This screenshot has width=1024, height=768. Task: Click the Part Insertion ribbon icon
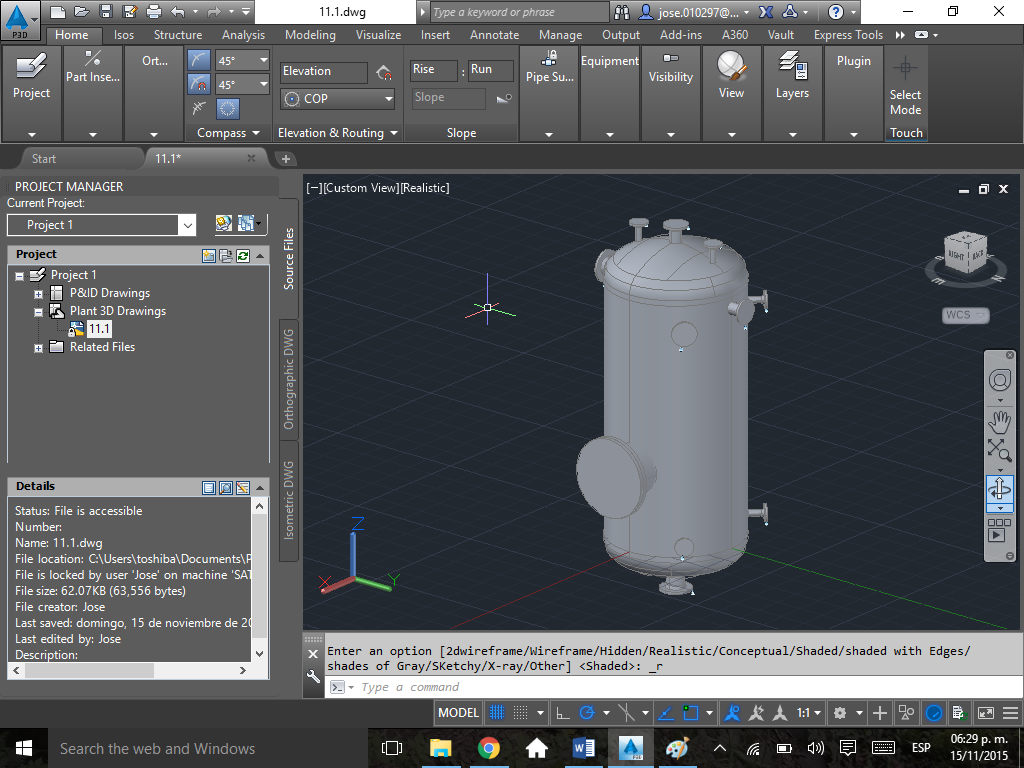93,59
